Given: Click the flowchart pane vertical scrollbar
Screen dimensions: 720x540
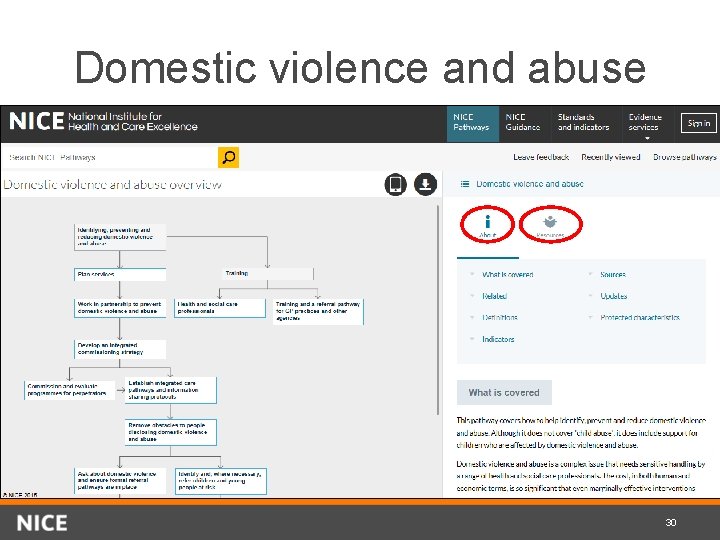Looking at the screenshot, I should click(438, 310).
